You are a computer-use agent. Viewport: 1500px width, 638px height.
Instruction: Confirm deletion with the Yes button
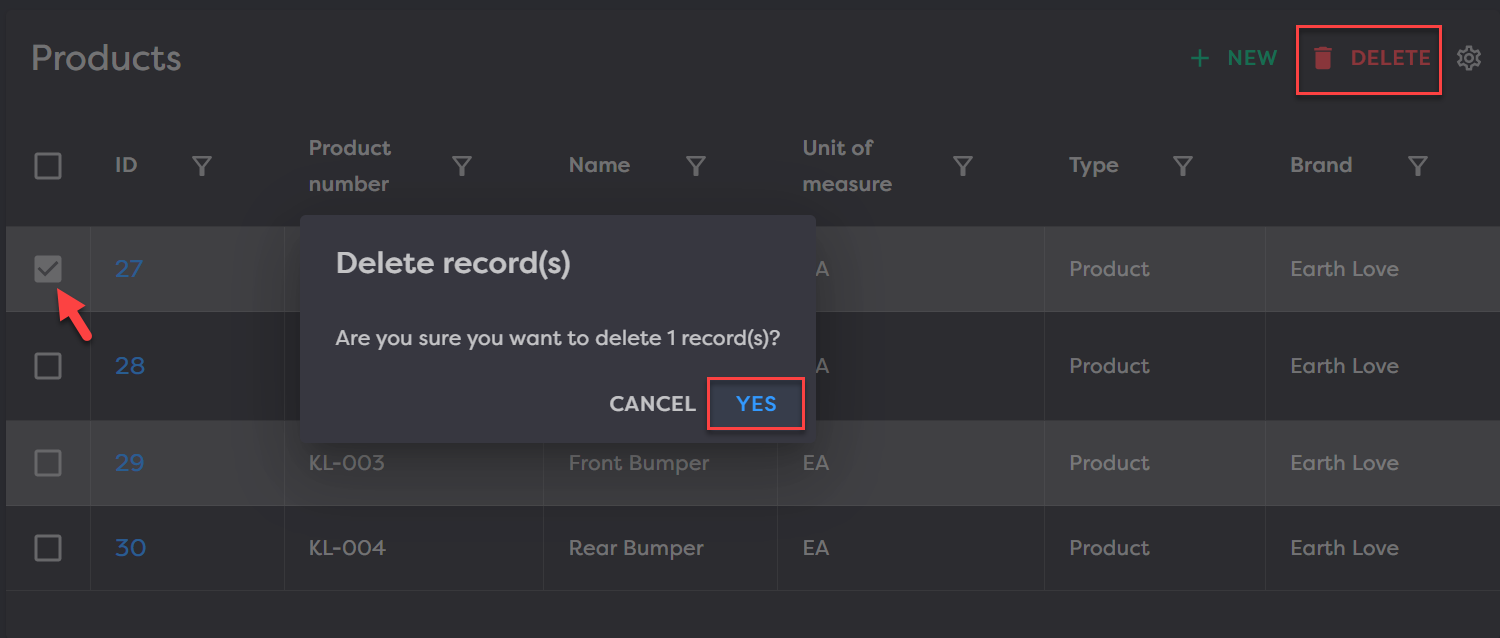coord(756,404)
